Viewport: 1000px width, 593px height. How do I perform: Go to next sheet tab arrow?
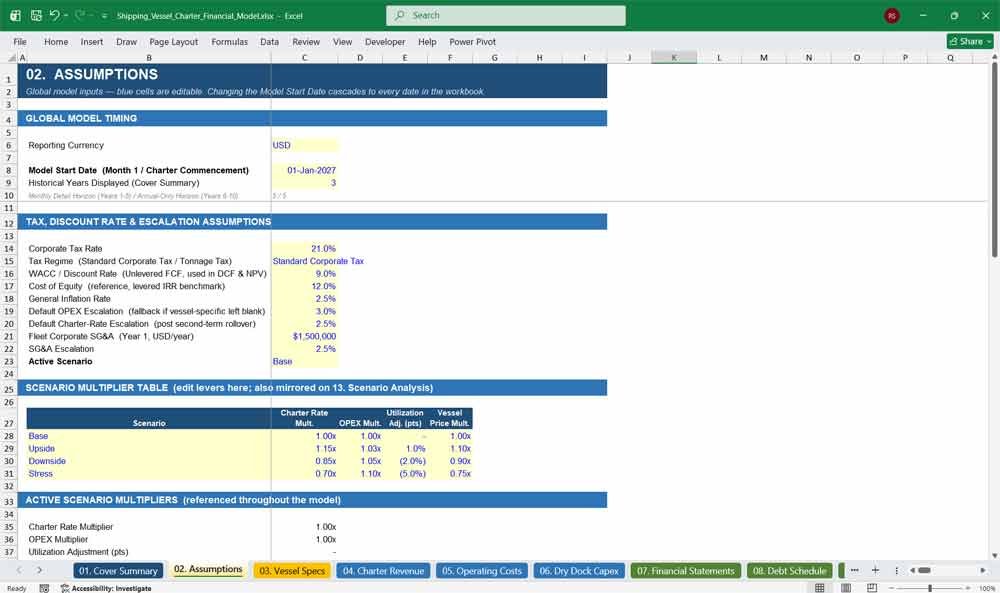40,570
